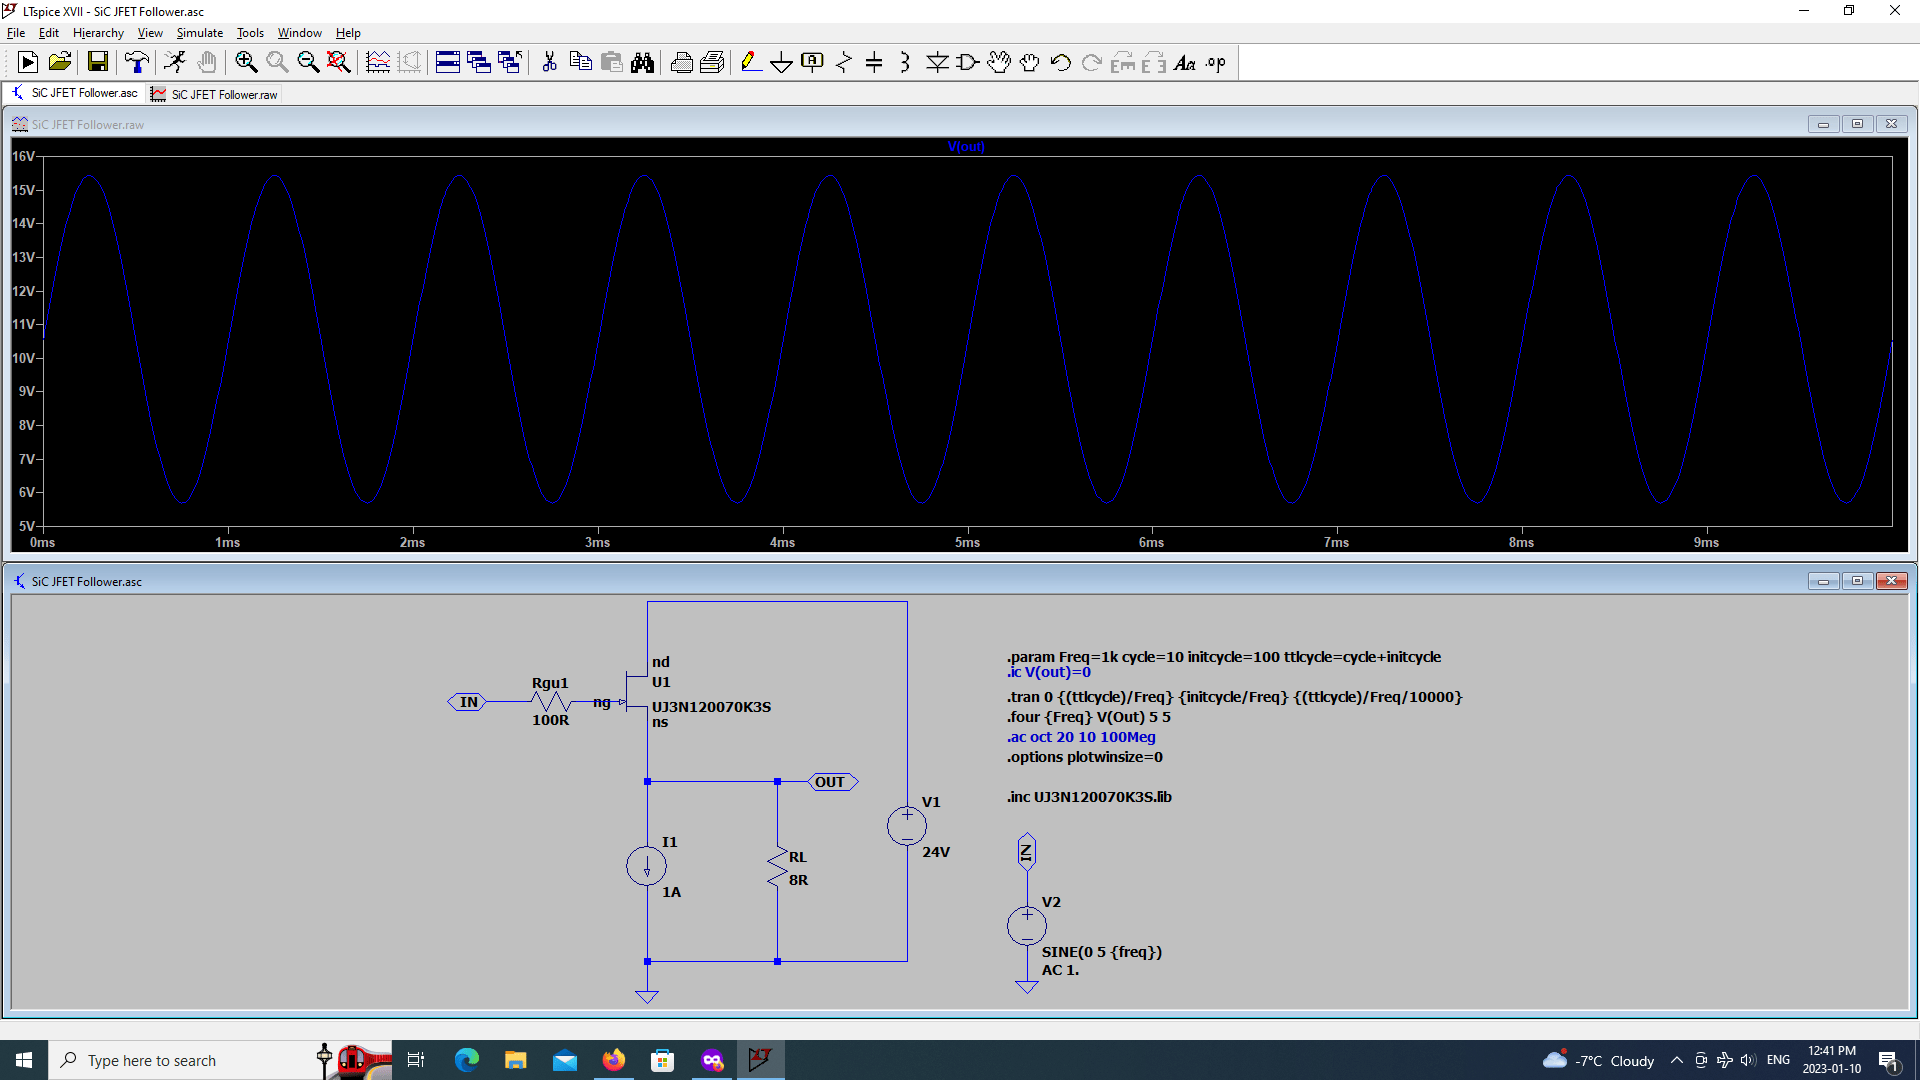The width and height of the screenshot is (1920, 1080).
Task: Open Microsoft Edge from taskbar
Action: 466,1060
